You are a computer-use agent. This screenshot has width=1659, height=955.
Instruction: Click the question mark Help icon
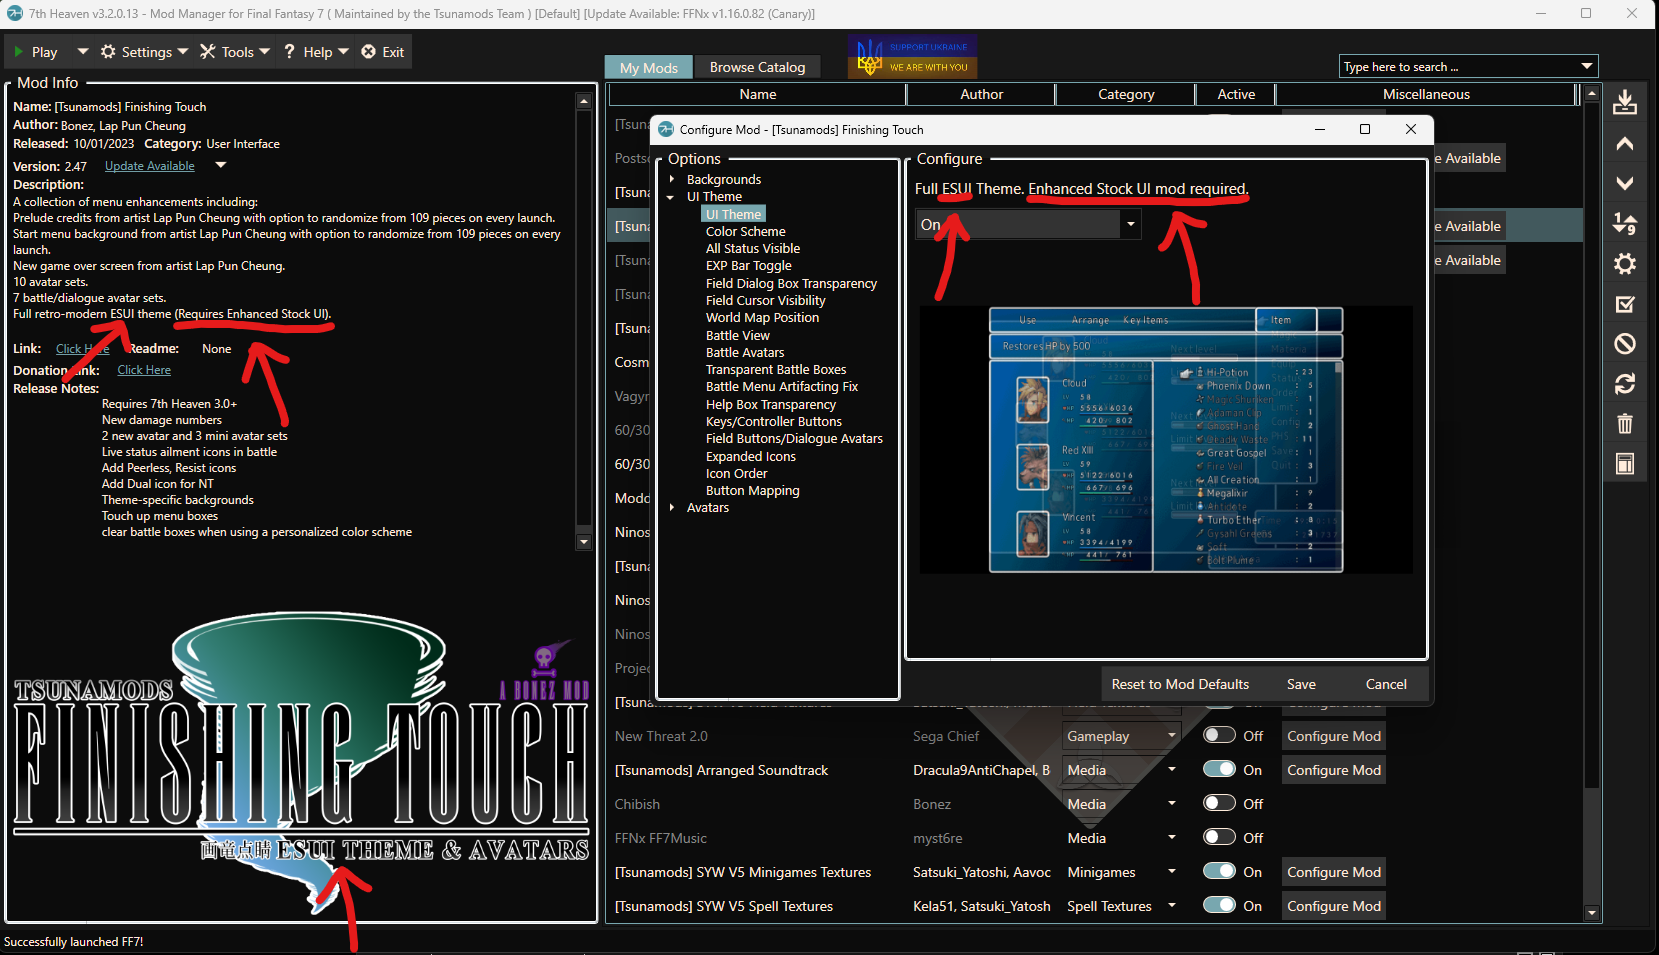(289, 52)
